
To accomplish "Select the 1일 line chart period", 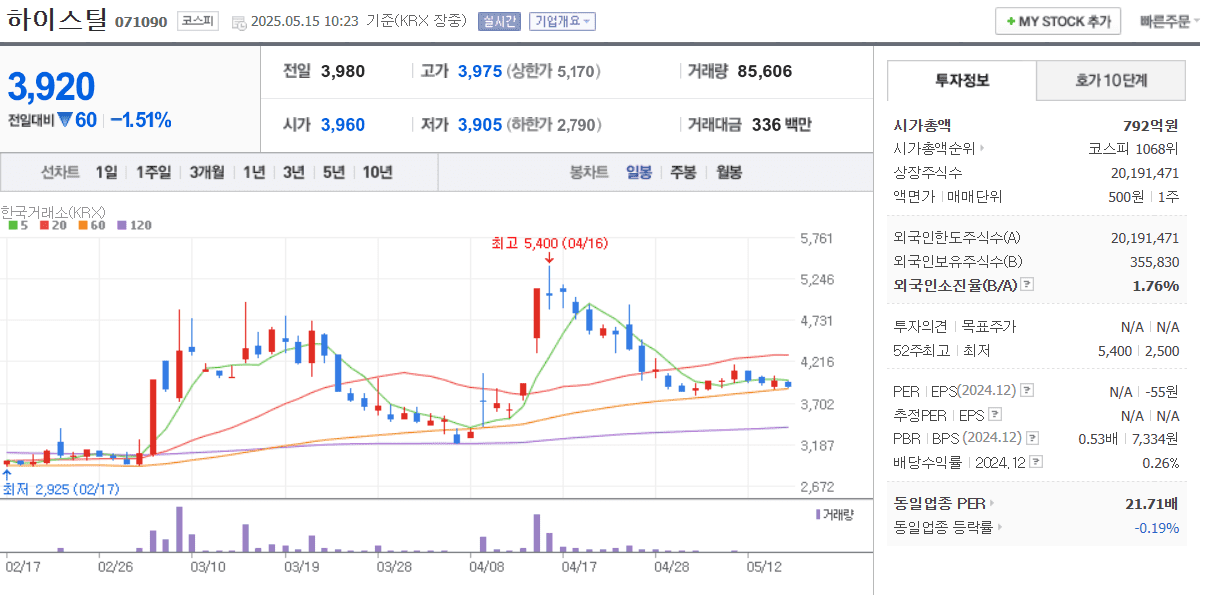I will point(106,172).
